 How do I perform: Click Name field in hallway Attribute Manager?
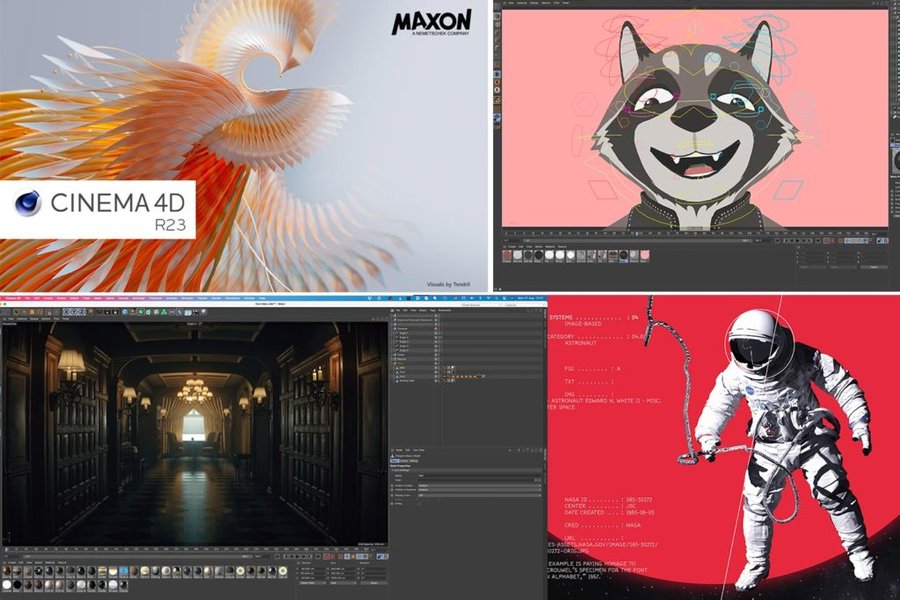(x=479, y=476)
